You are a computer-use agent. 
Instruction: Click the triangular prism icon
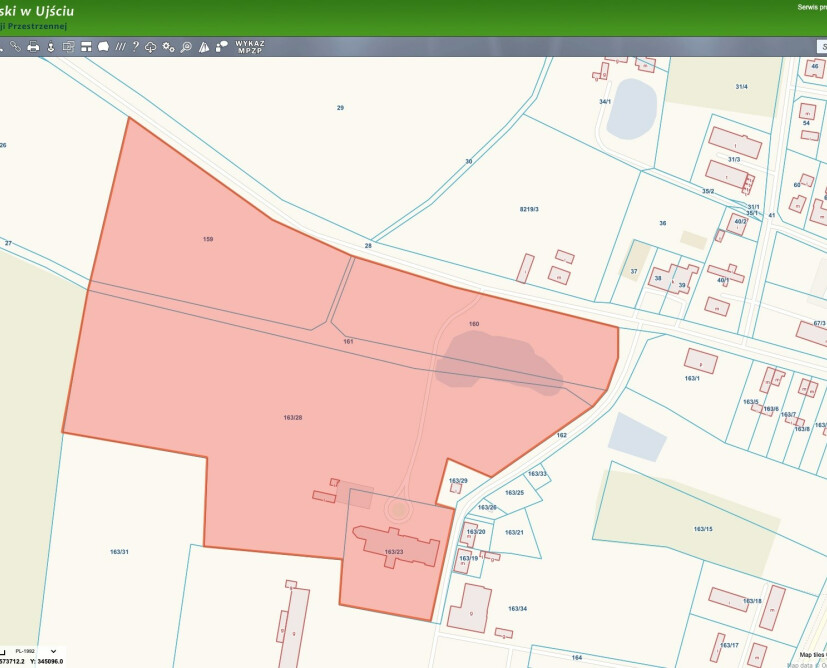204,47
